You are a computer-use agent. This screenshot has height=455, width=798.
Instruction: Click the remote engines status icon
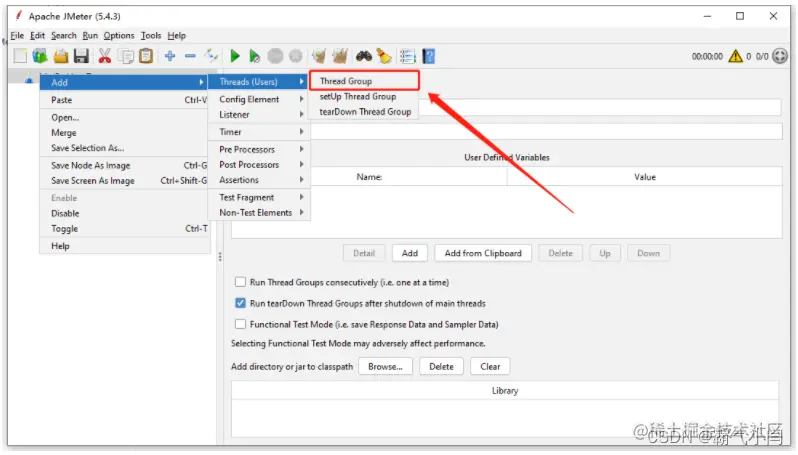pyautogui.click(x=780, y=56)
